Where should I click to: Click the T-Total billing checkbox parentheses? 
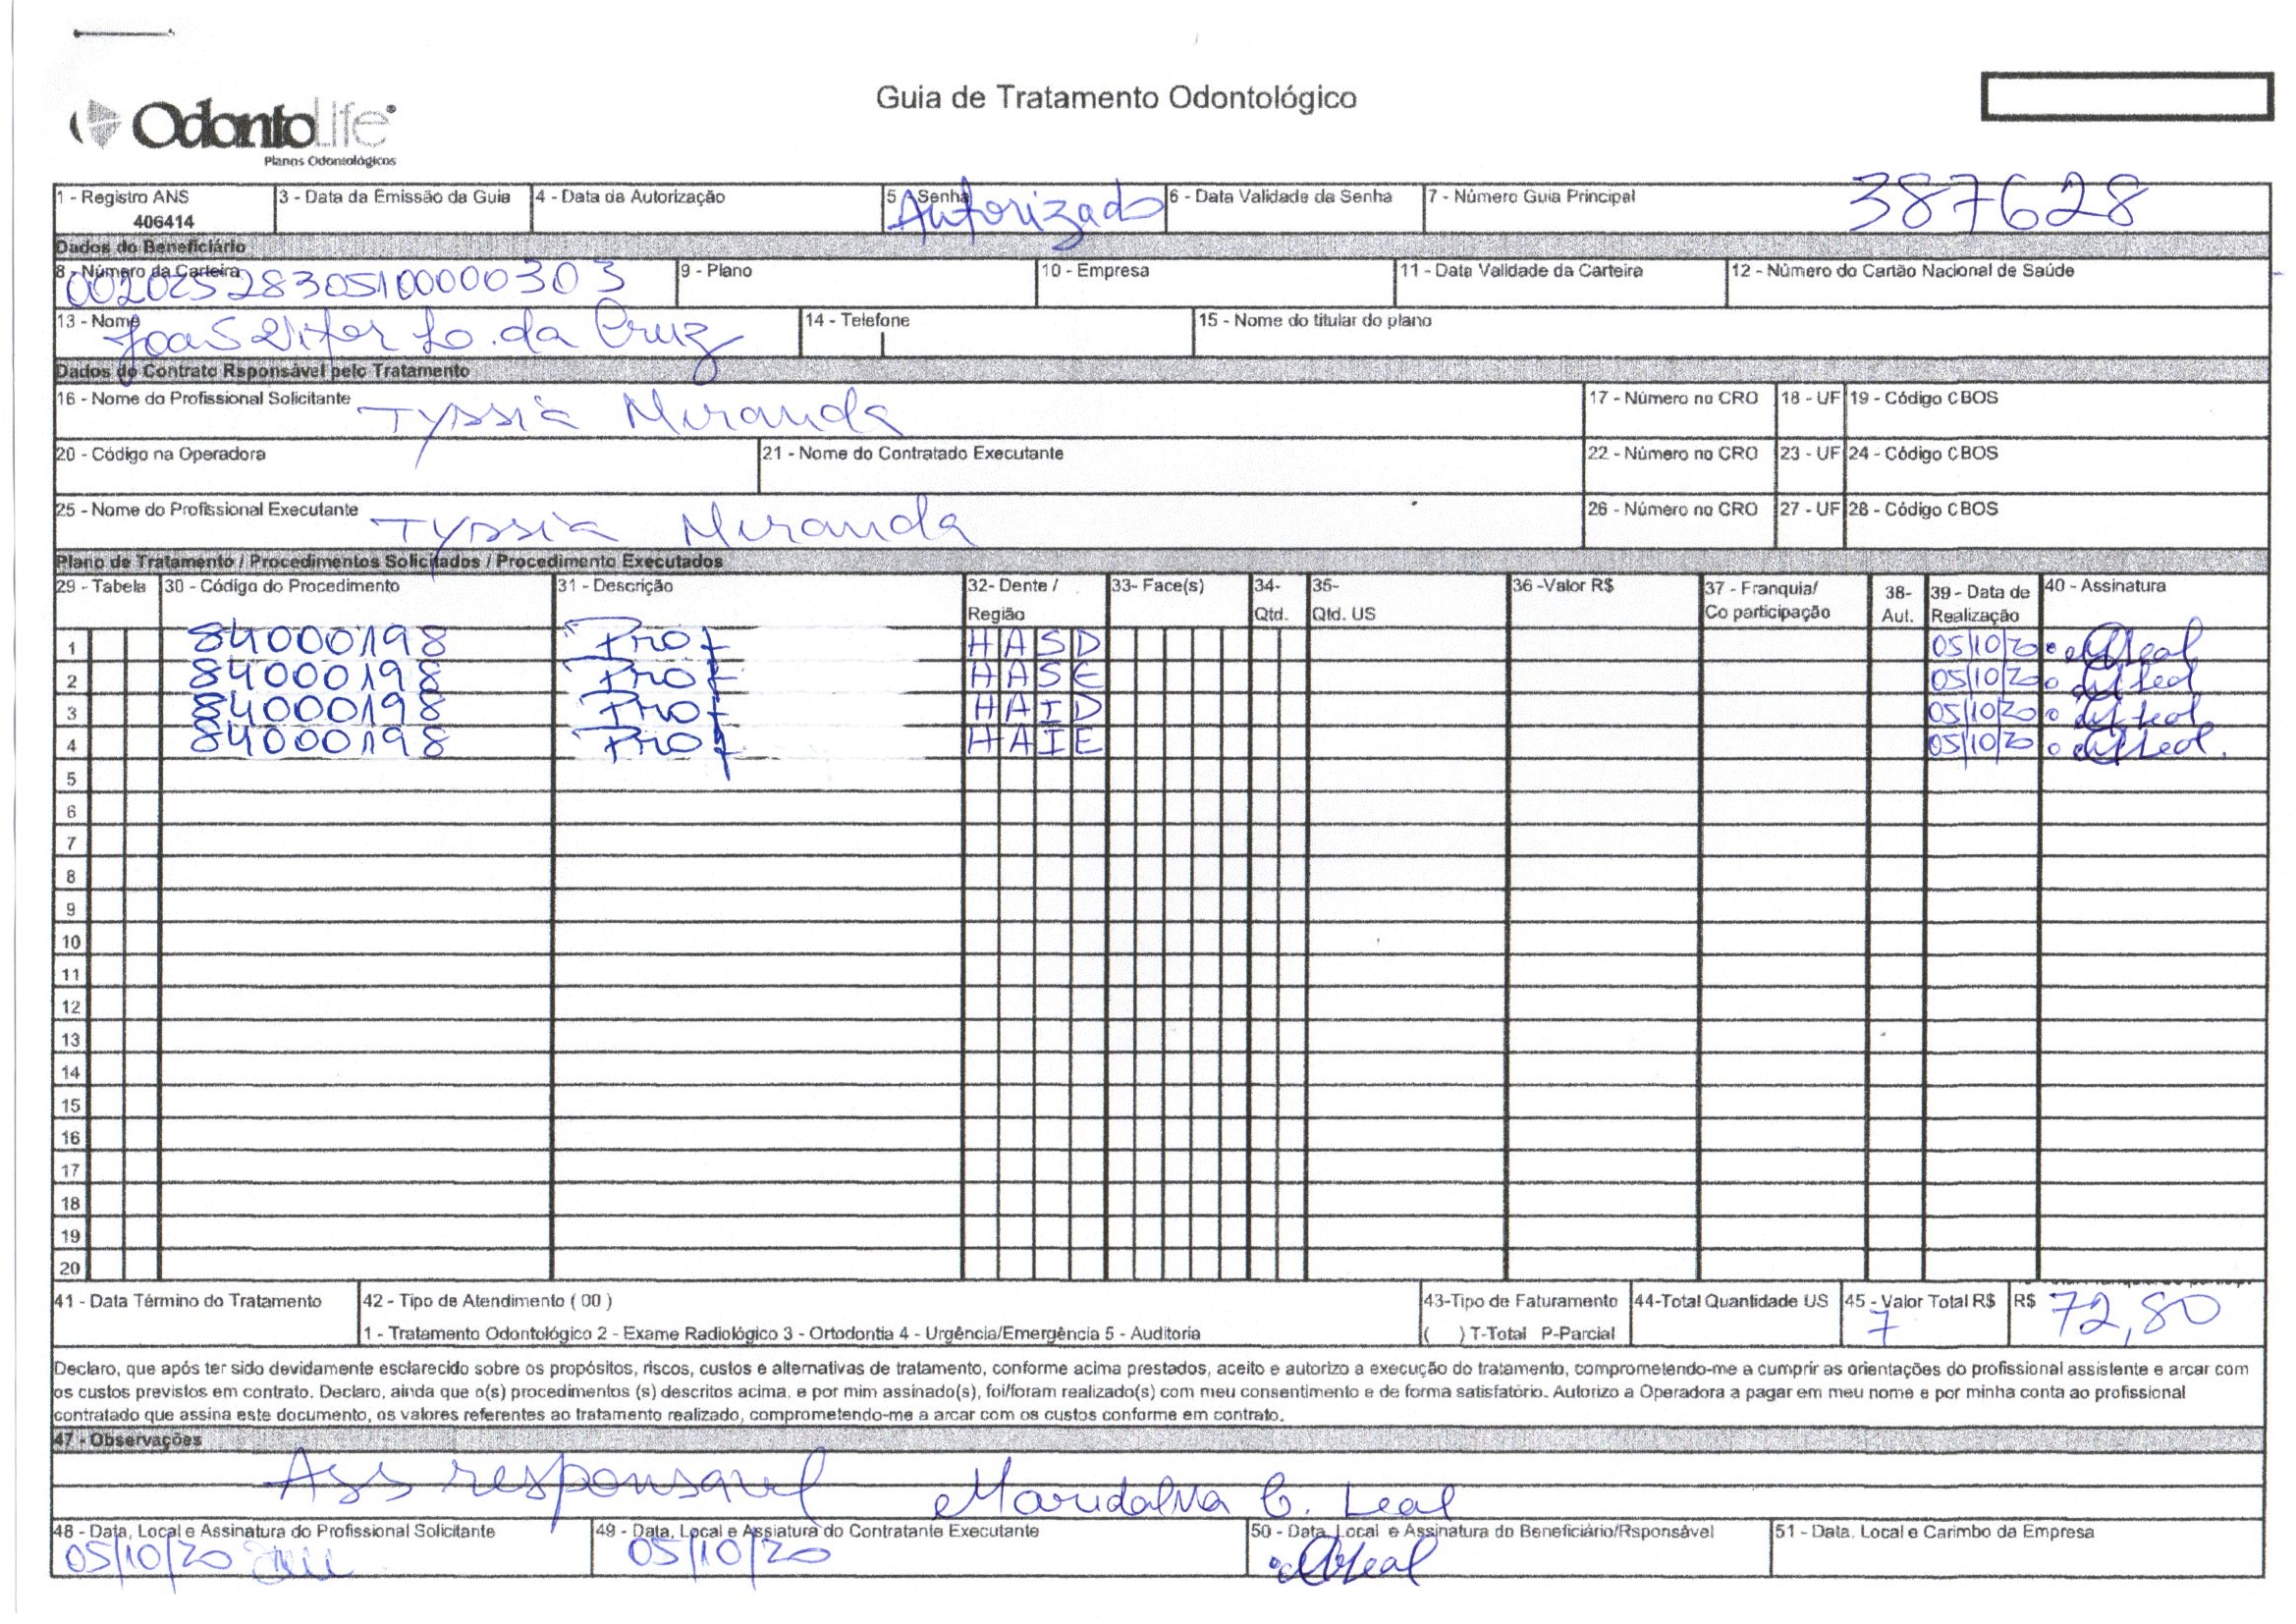click(x=1445, y=1333)
